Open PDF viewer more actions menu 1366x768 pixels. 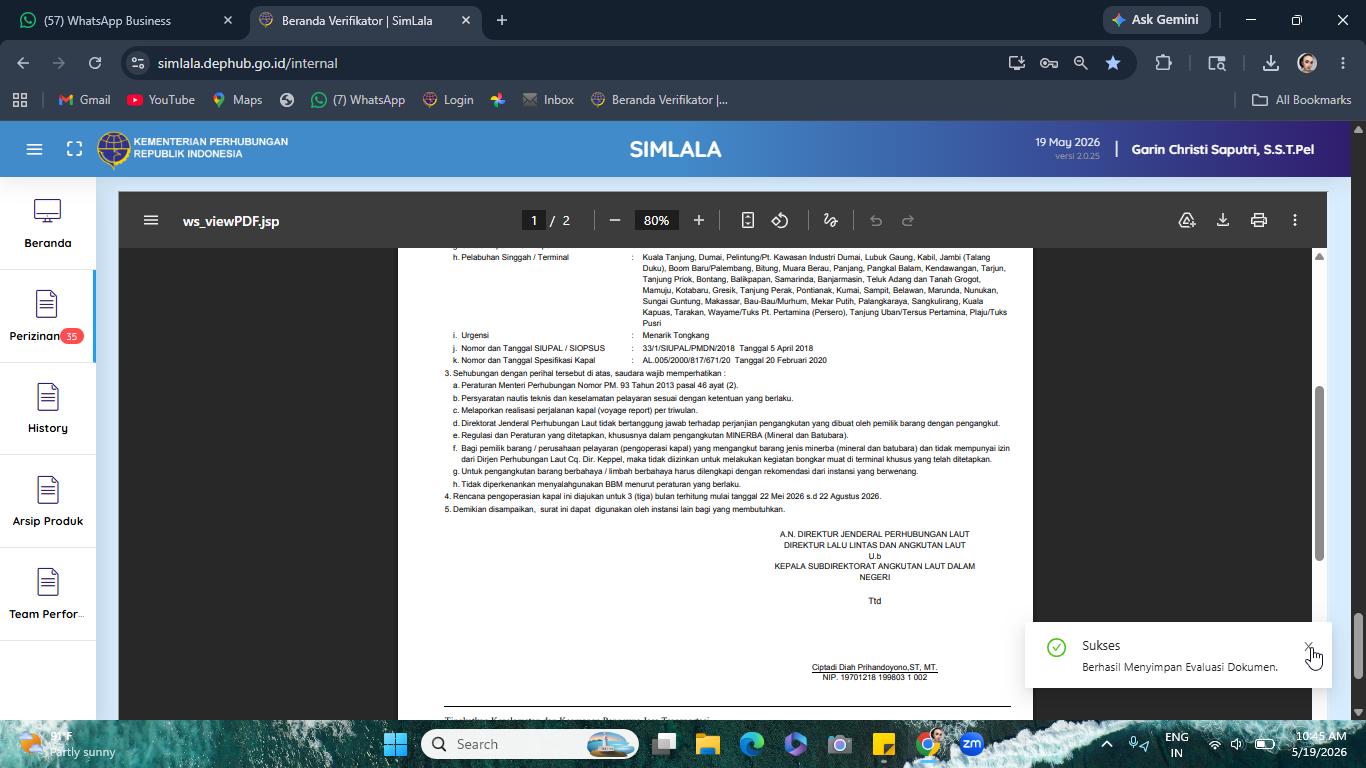[1295, 220]
